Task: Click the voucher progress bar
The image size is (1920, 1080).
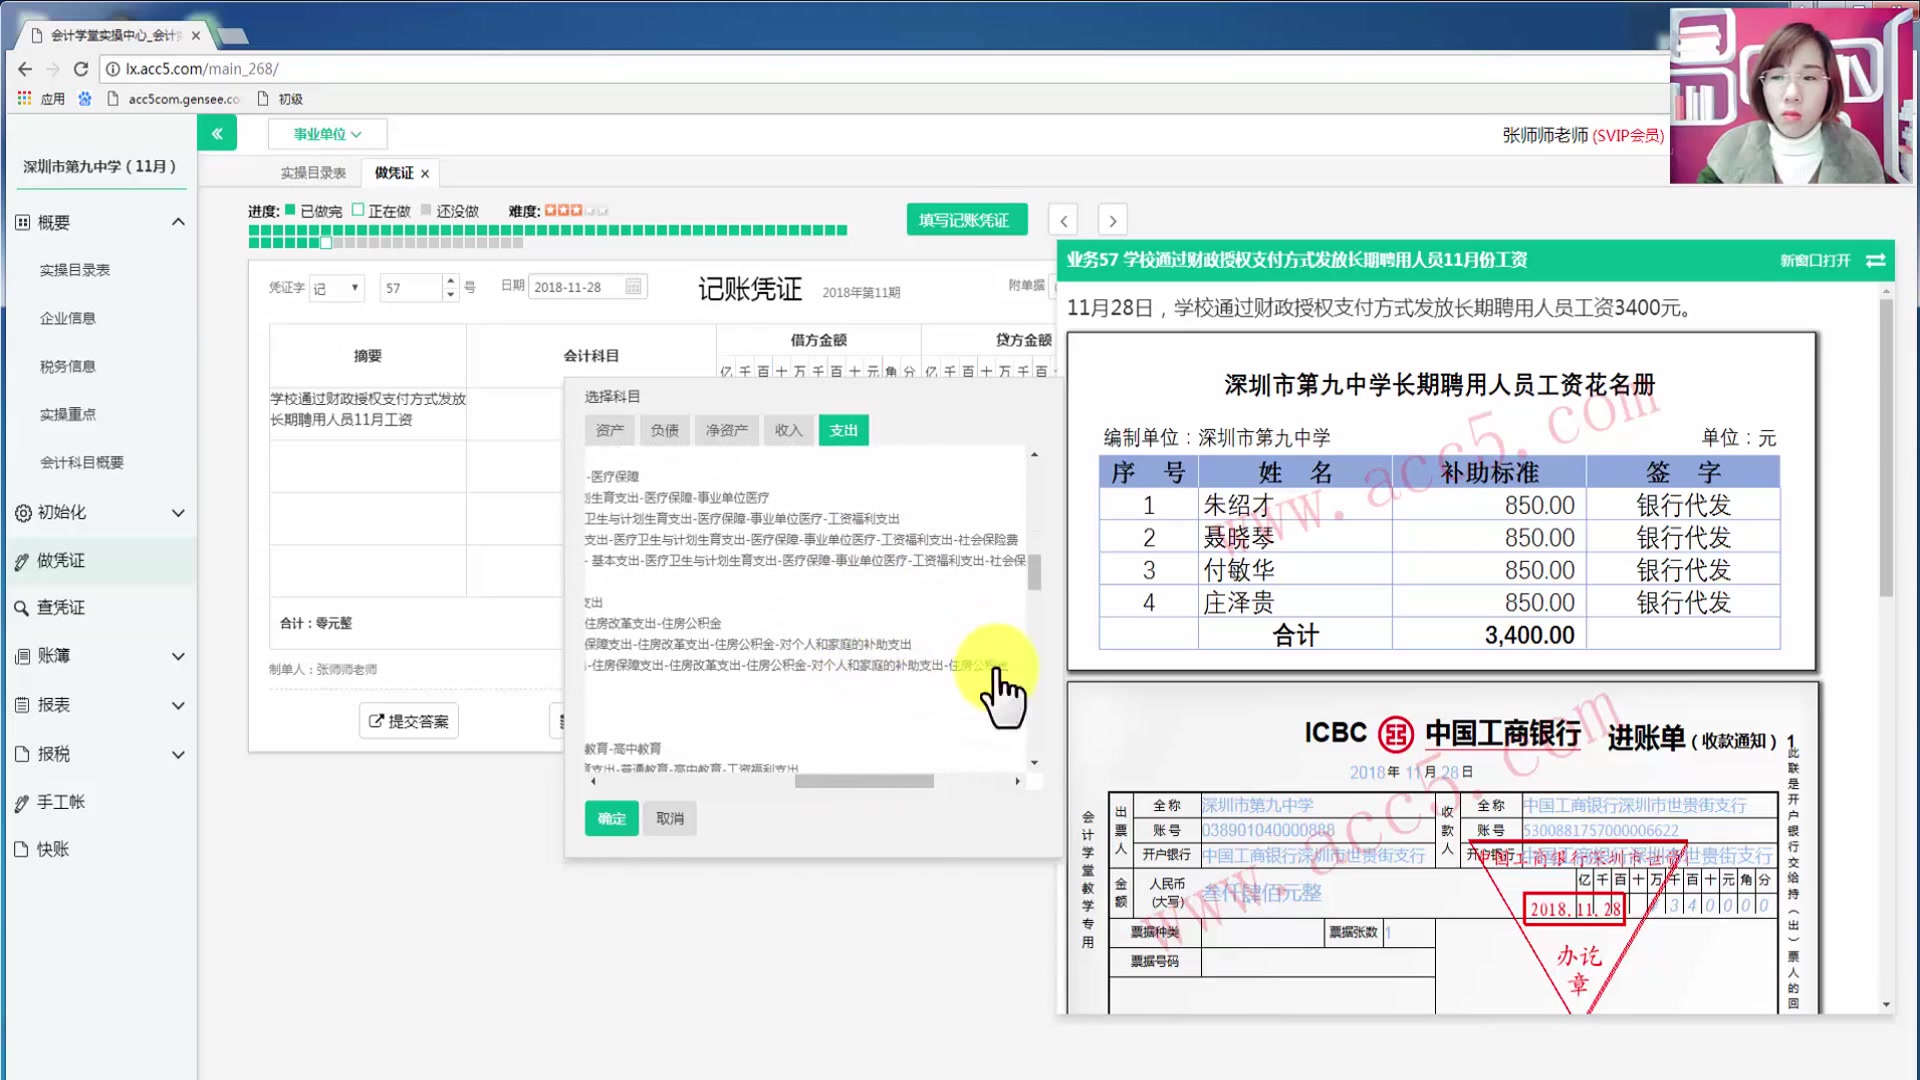Action: pyautogui.click(x=547, y=231)
